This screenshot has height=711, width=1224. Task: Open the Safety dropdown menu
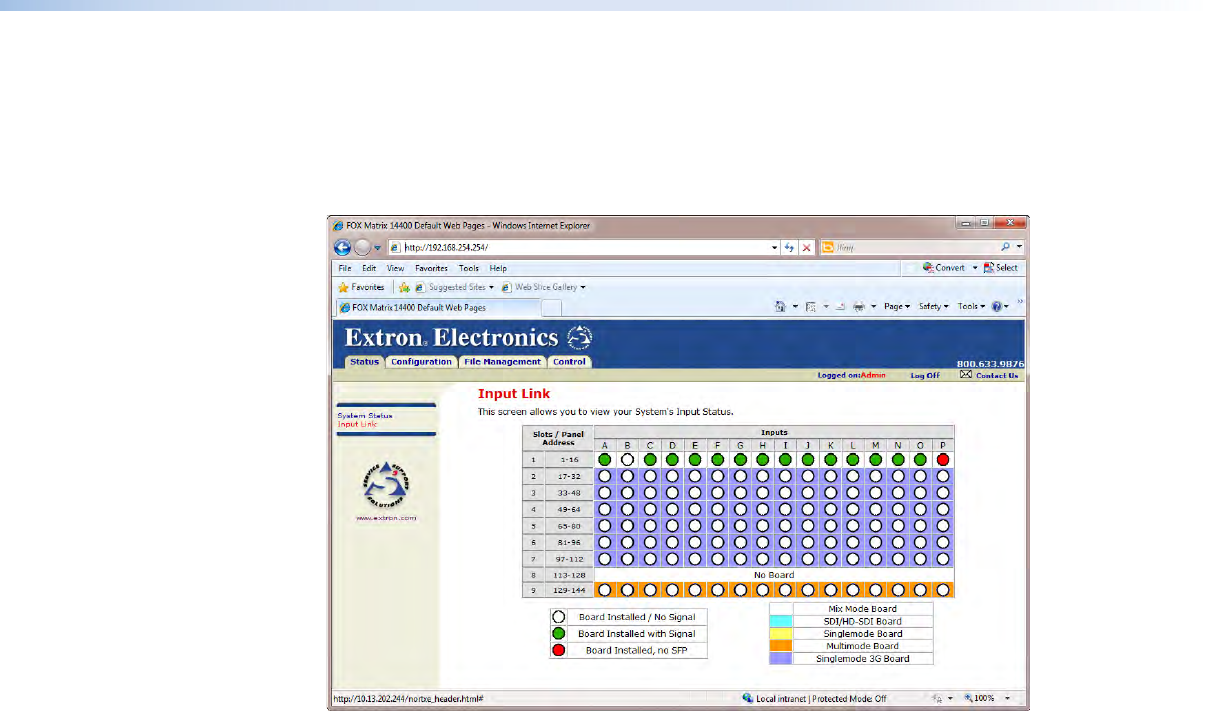[934, 307]
